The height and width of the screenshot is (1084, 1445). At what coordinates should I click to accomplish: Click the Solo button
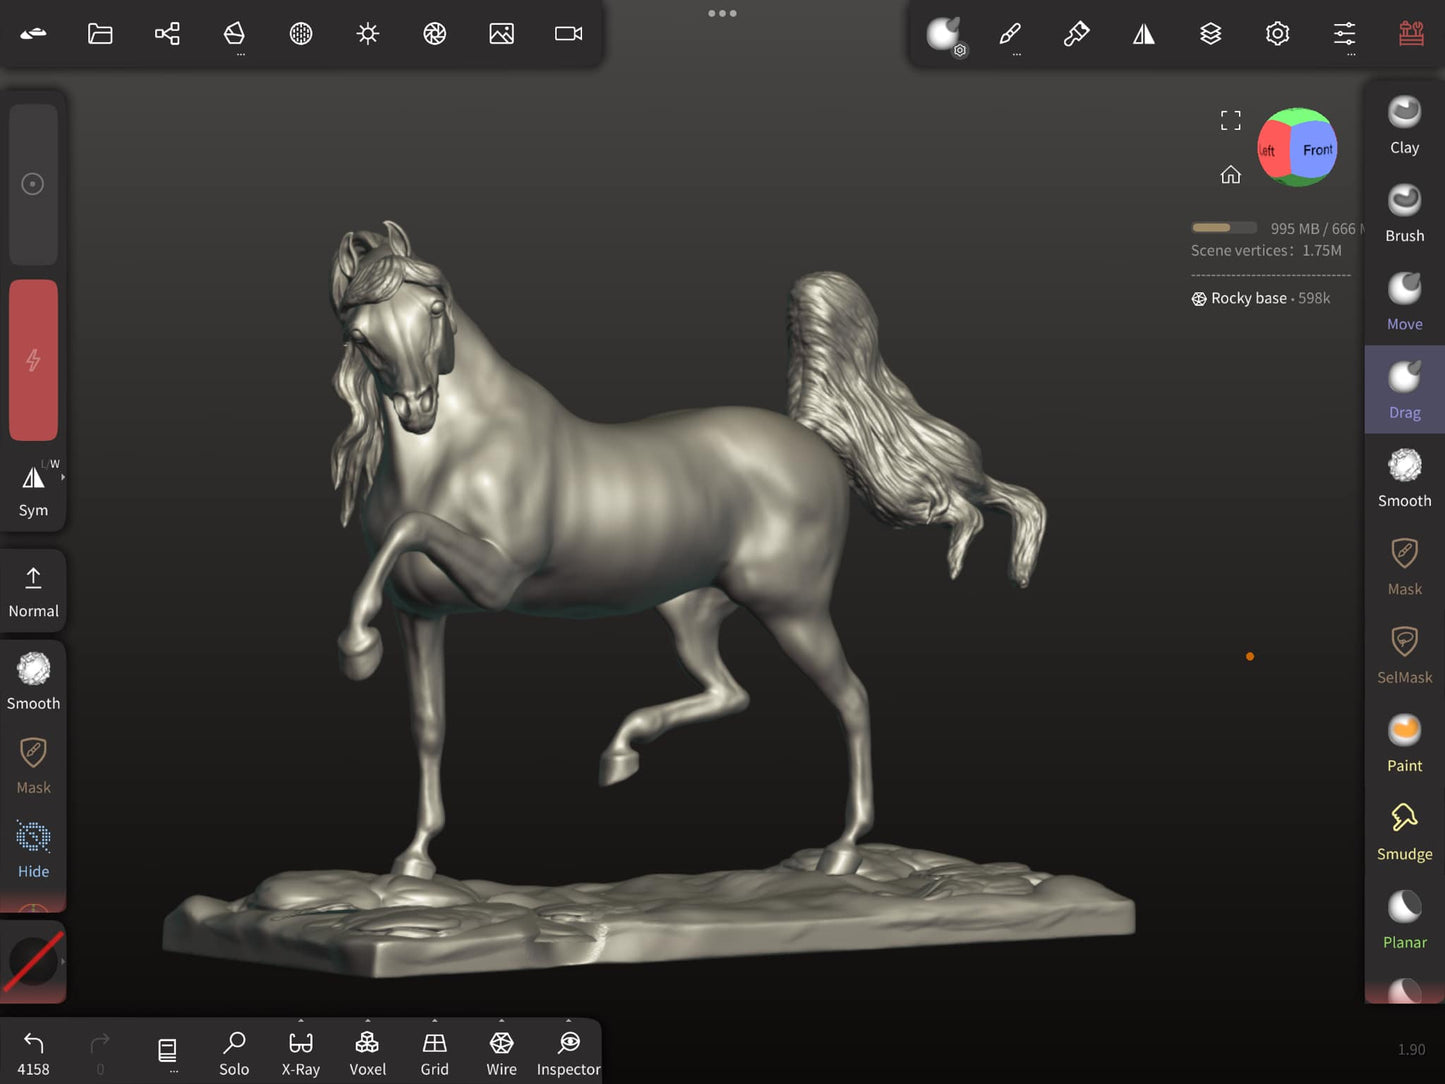[x=234, y=1053]
